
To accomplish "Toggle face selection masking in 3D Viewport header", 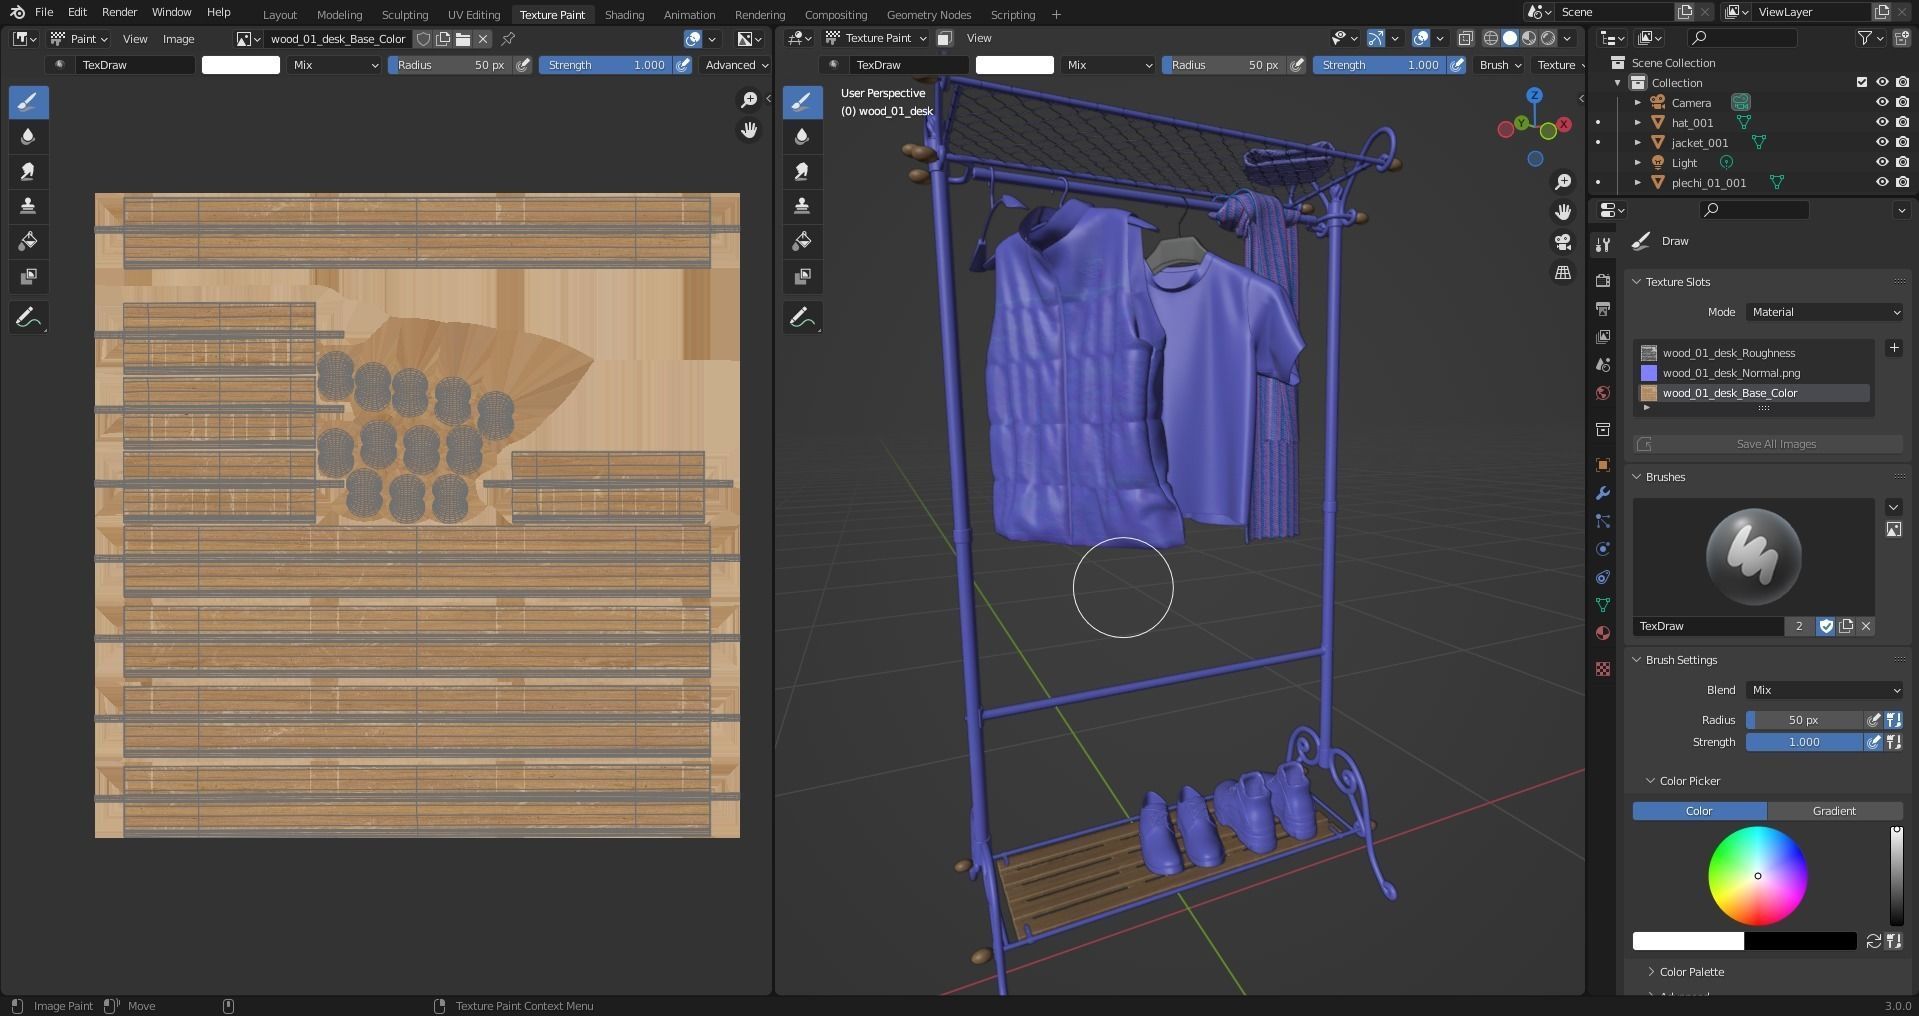I will pos(944,38).
